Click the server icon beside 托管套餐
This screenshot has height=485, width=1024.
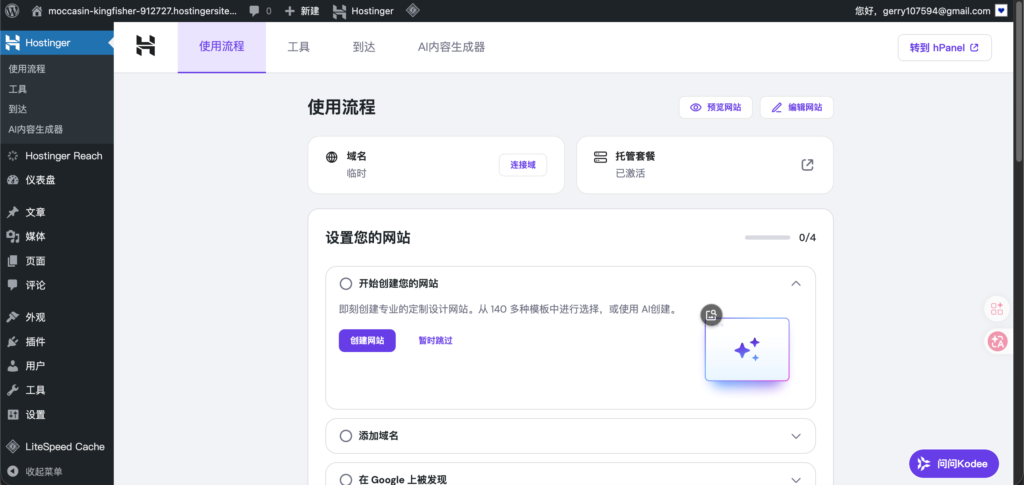600,157
